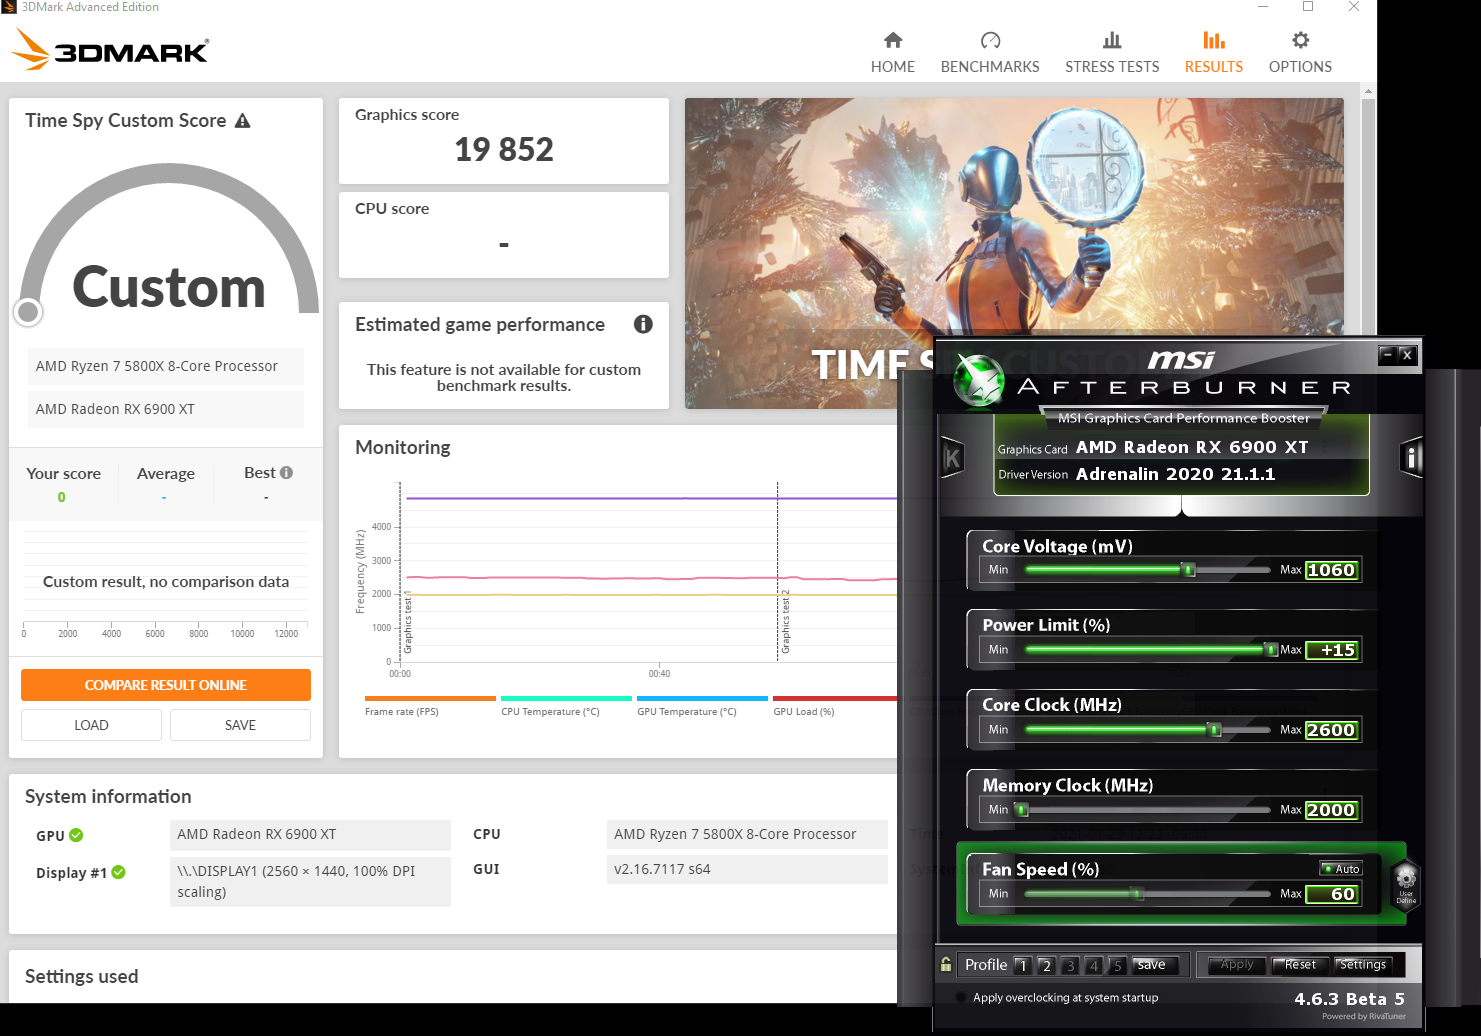This screenshot has height=1036, width=1481.
Task: Click the Core Clock max value field showing 2600
Action: coord(1331,729)
